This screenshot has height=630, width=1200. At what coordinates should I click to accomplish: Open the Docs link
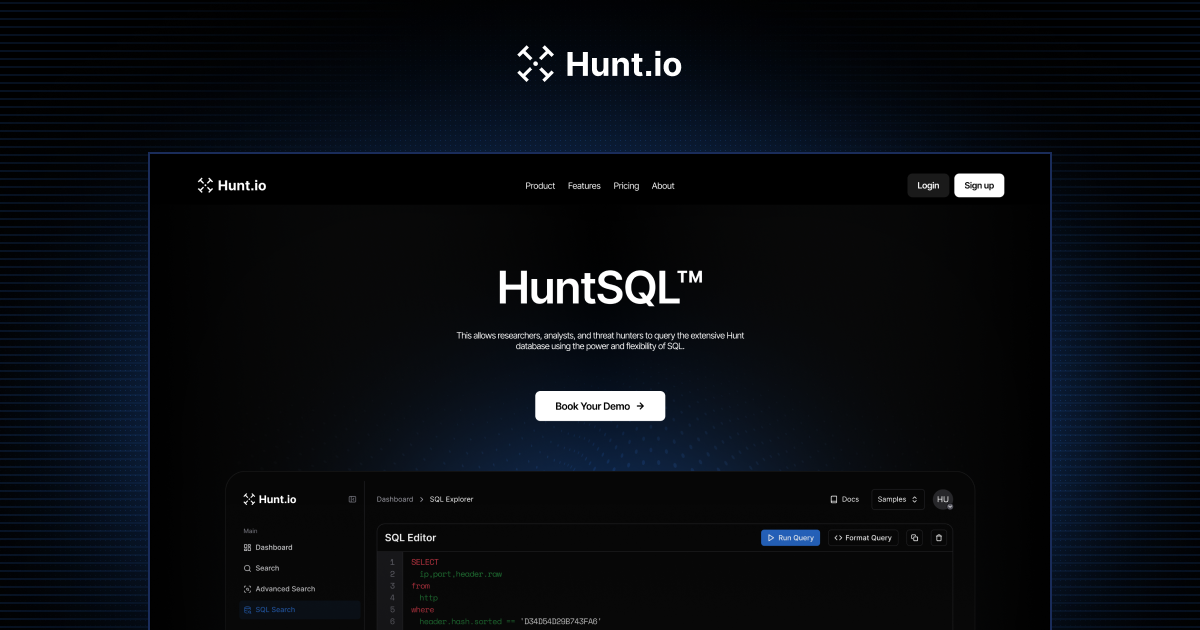point(844,499)
